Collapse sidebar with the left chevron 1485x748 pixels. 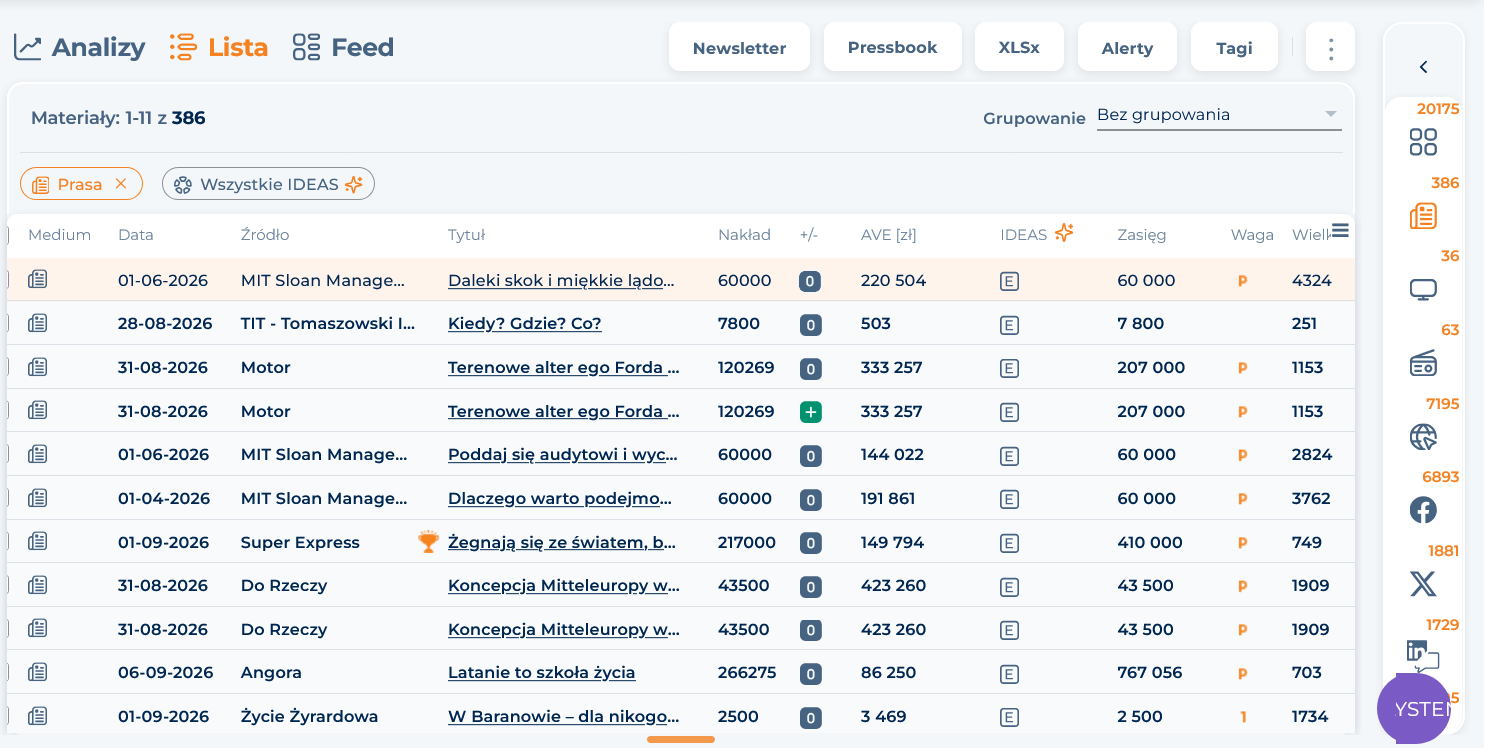coord(1423,67)
